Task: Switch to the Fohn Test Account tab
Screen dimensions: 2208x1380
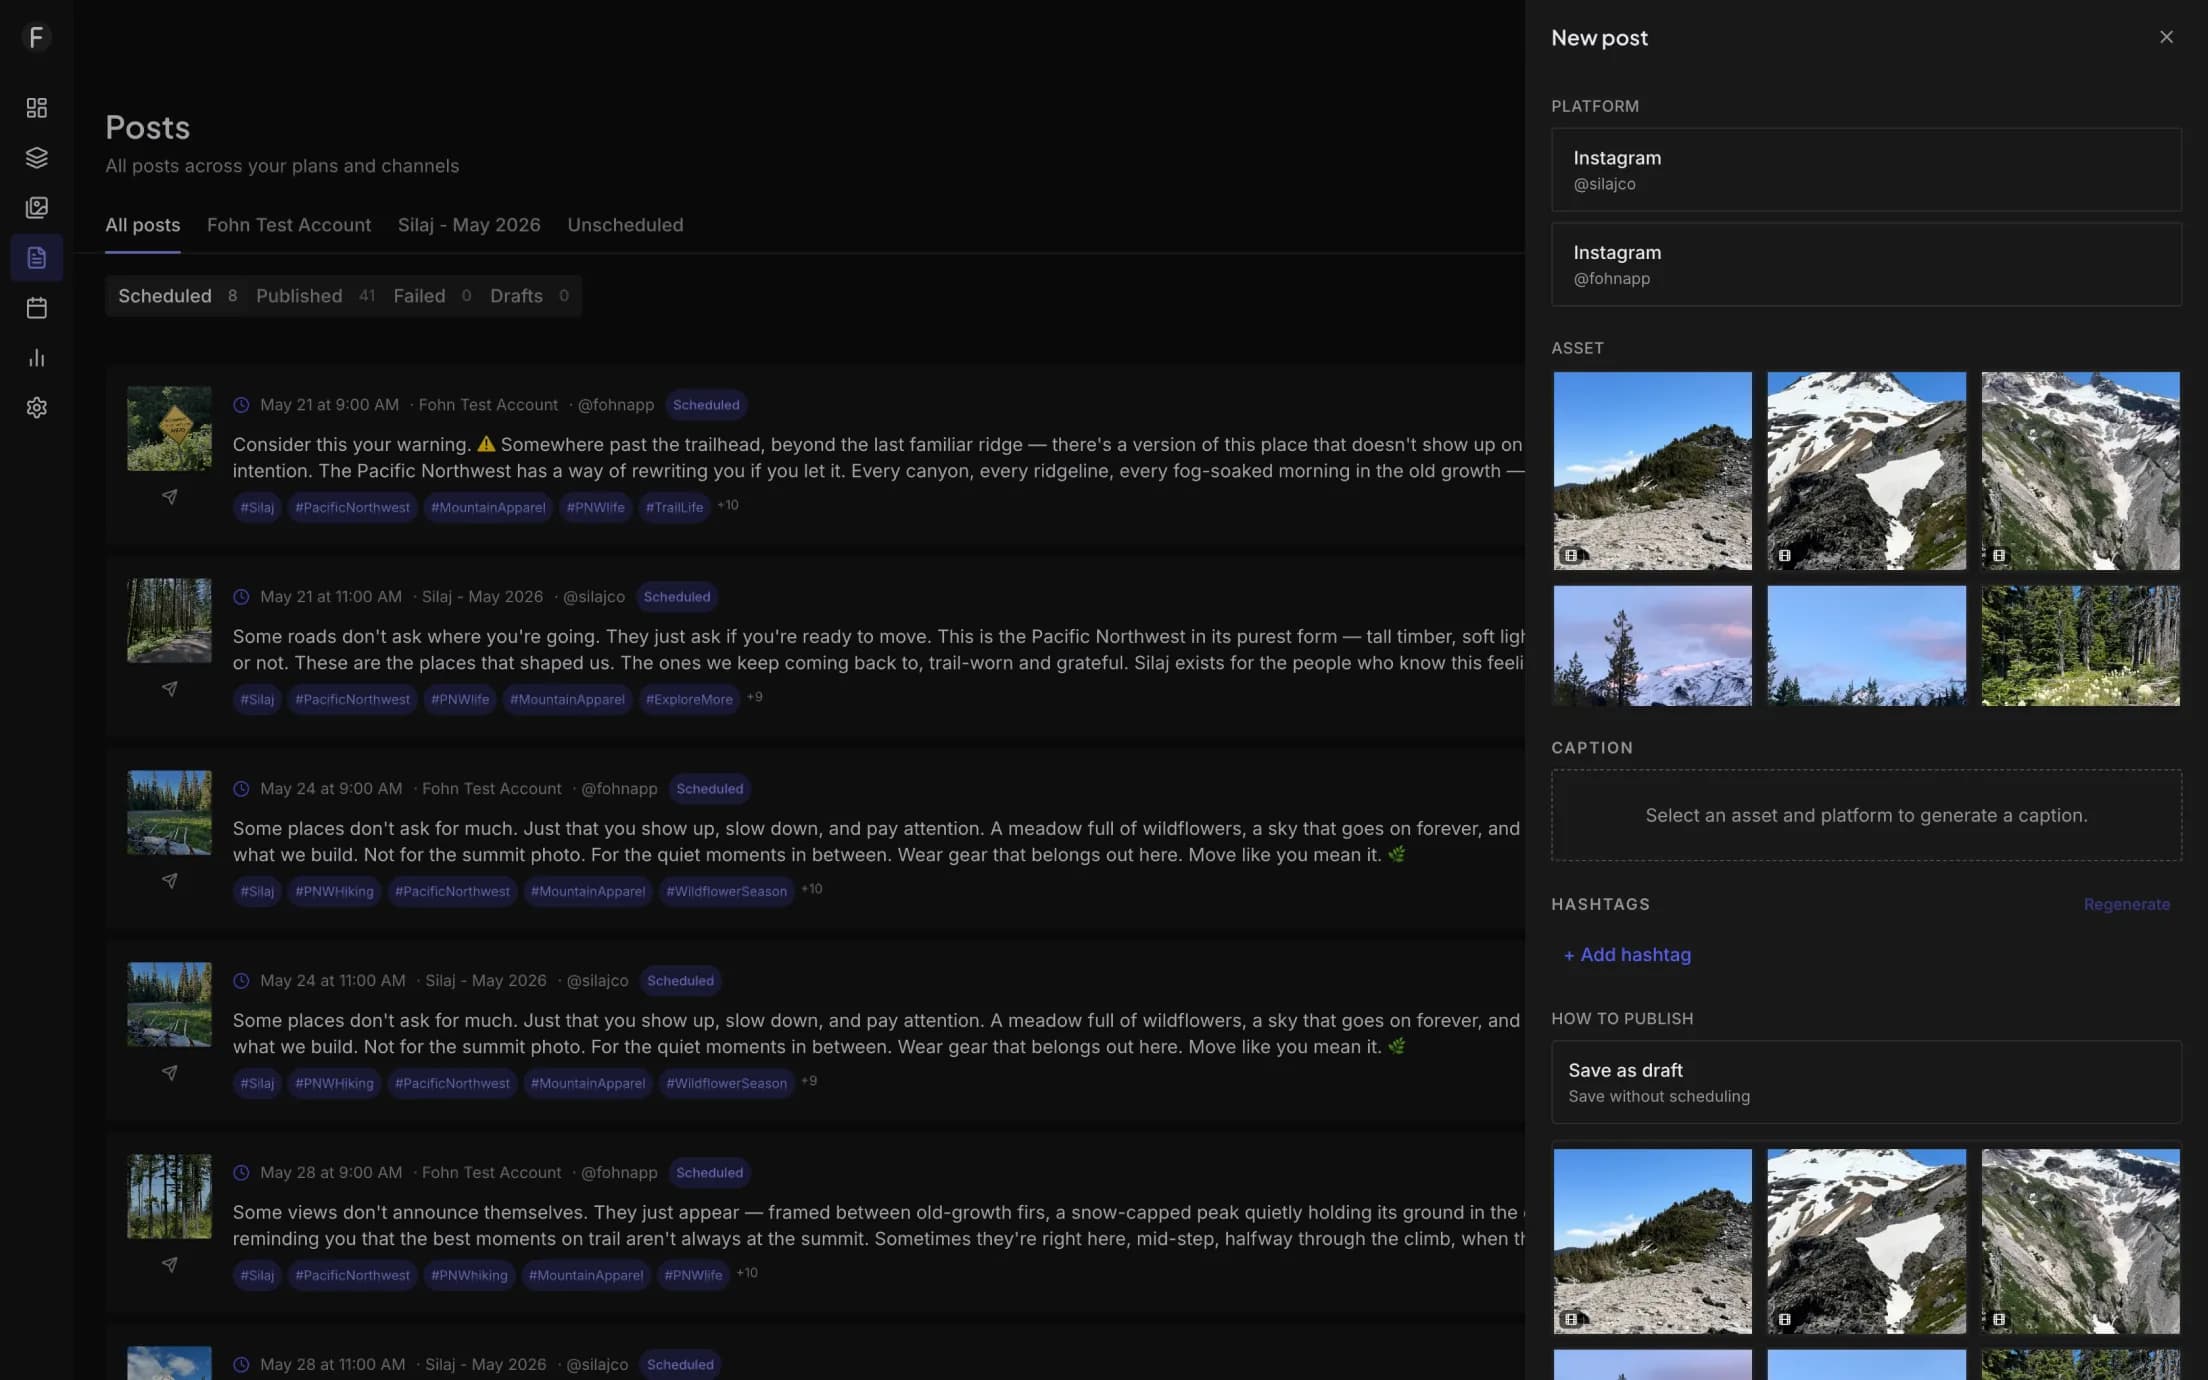Action: [289, 225]
